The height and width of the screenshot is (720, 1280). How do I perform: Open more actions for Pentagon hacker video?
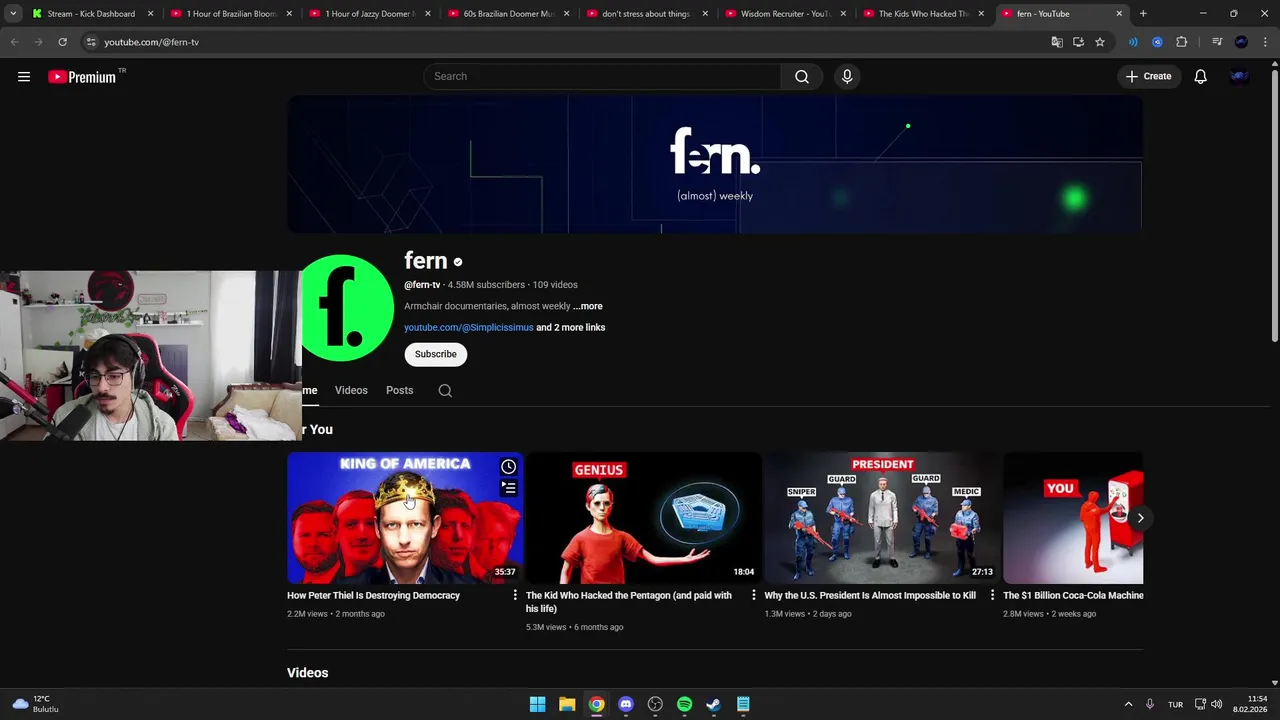(x=754, y=595)
